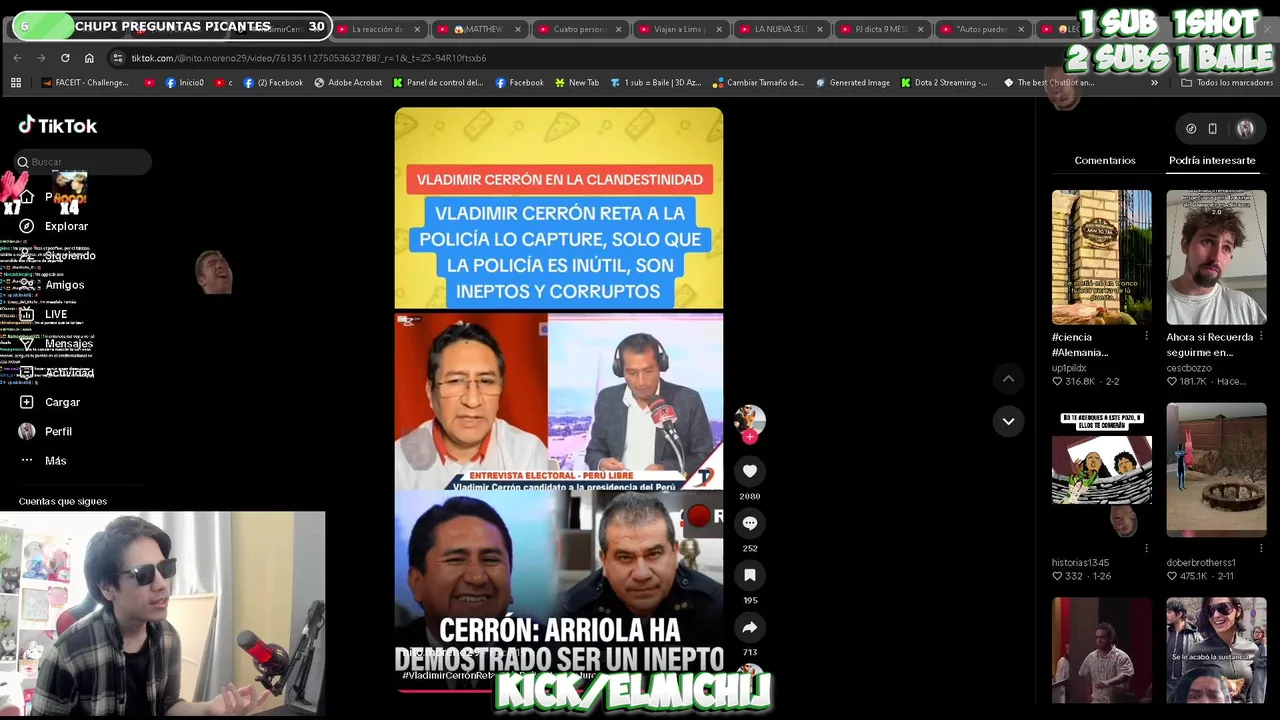Viewport: 1280px width, 720px height.
Task: Open LIVE in TikTok sidebar
Action: coord(56,314)
